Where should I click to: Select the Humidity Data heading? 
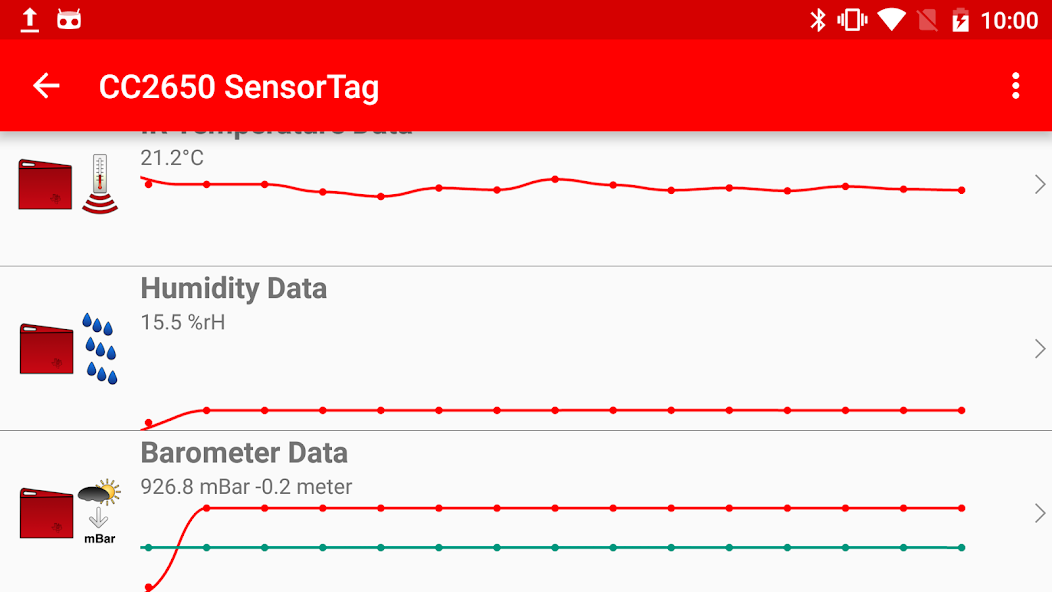point(234,289)
